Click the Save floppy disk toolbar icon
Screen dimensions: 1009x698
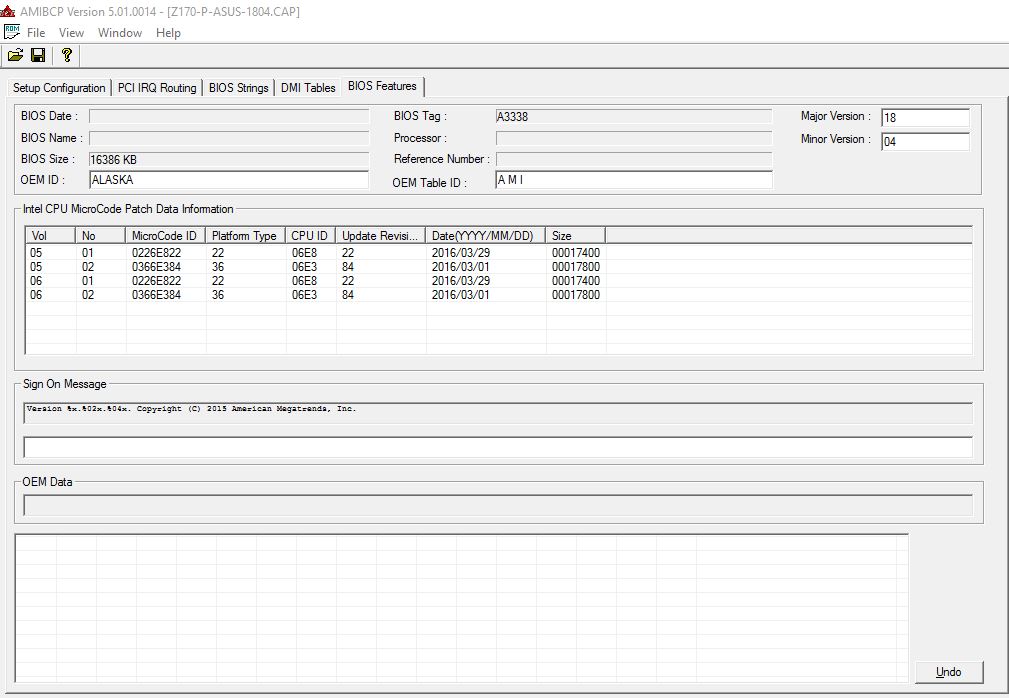[38, 55]
